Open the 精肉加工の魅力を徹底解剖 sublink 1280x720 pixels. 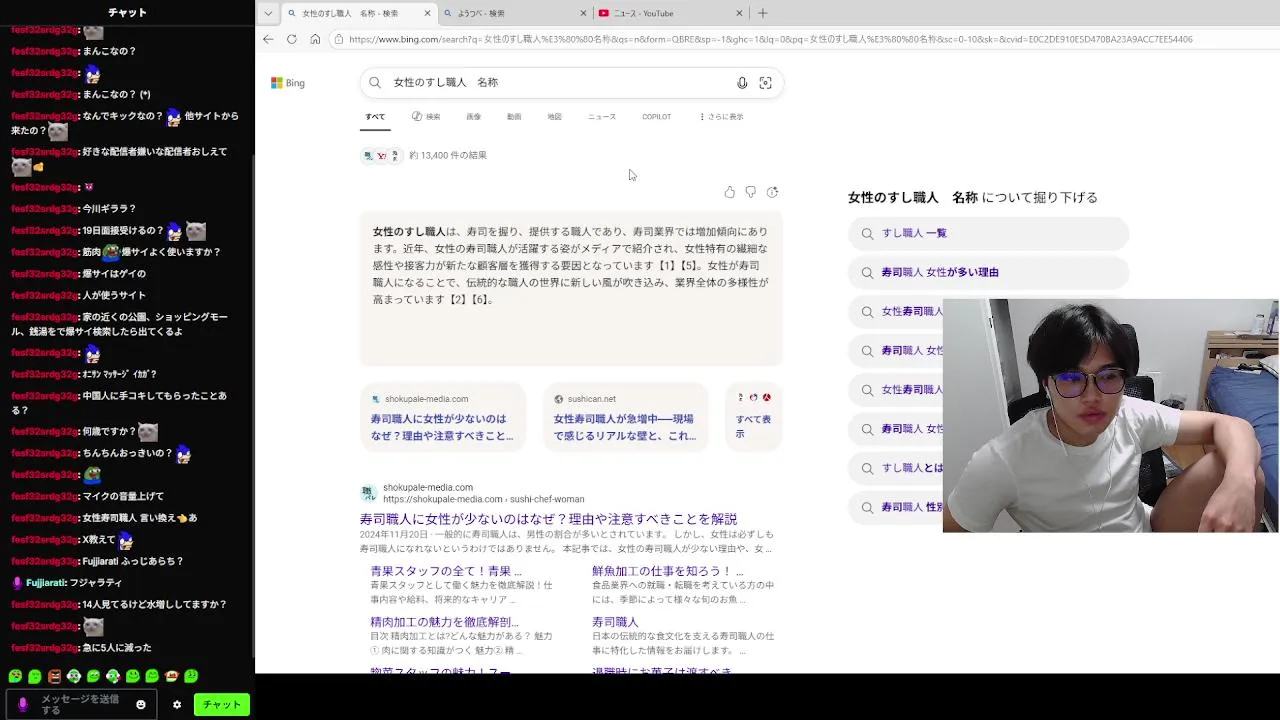pos(444,622)
